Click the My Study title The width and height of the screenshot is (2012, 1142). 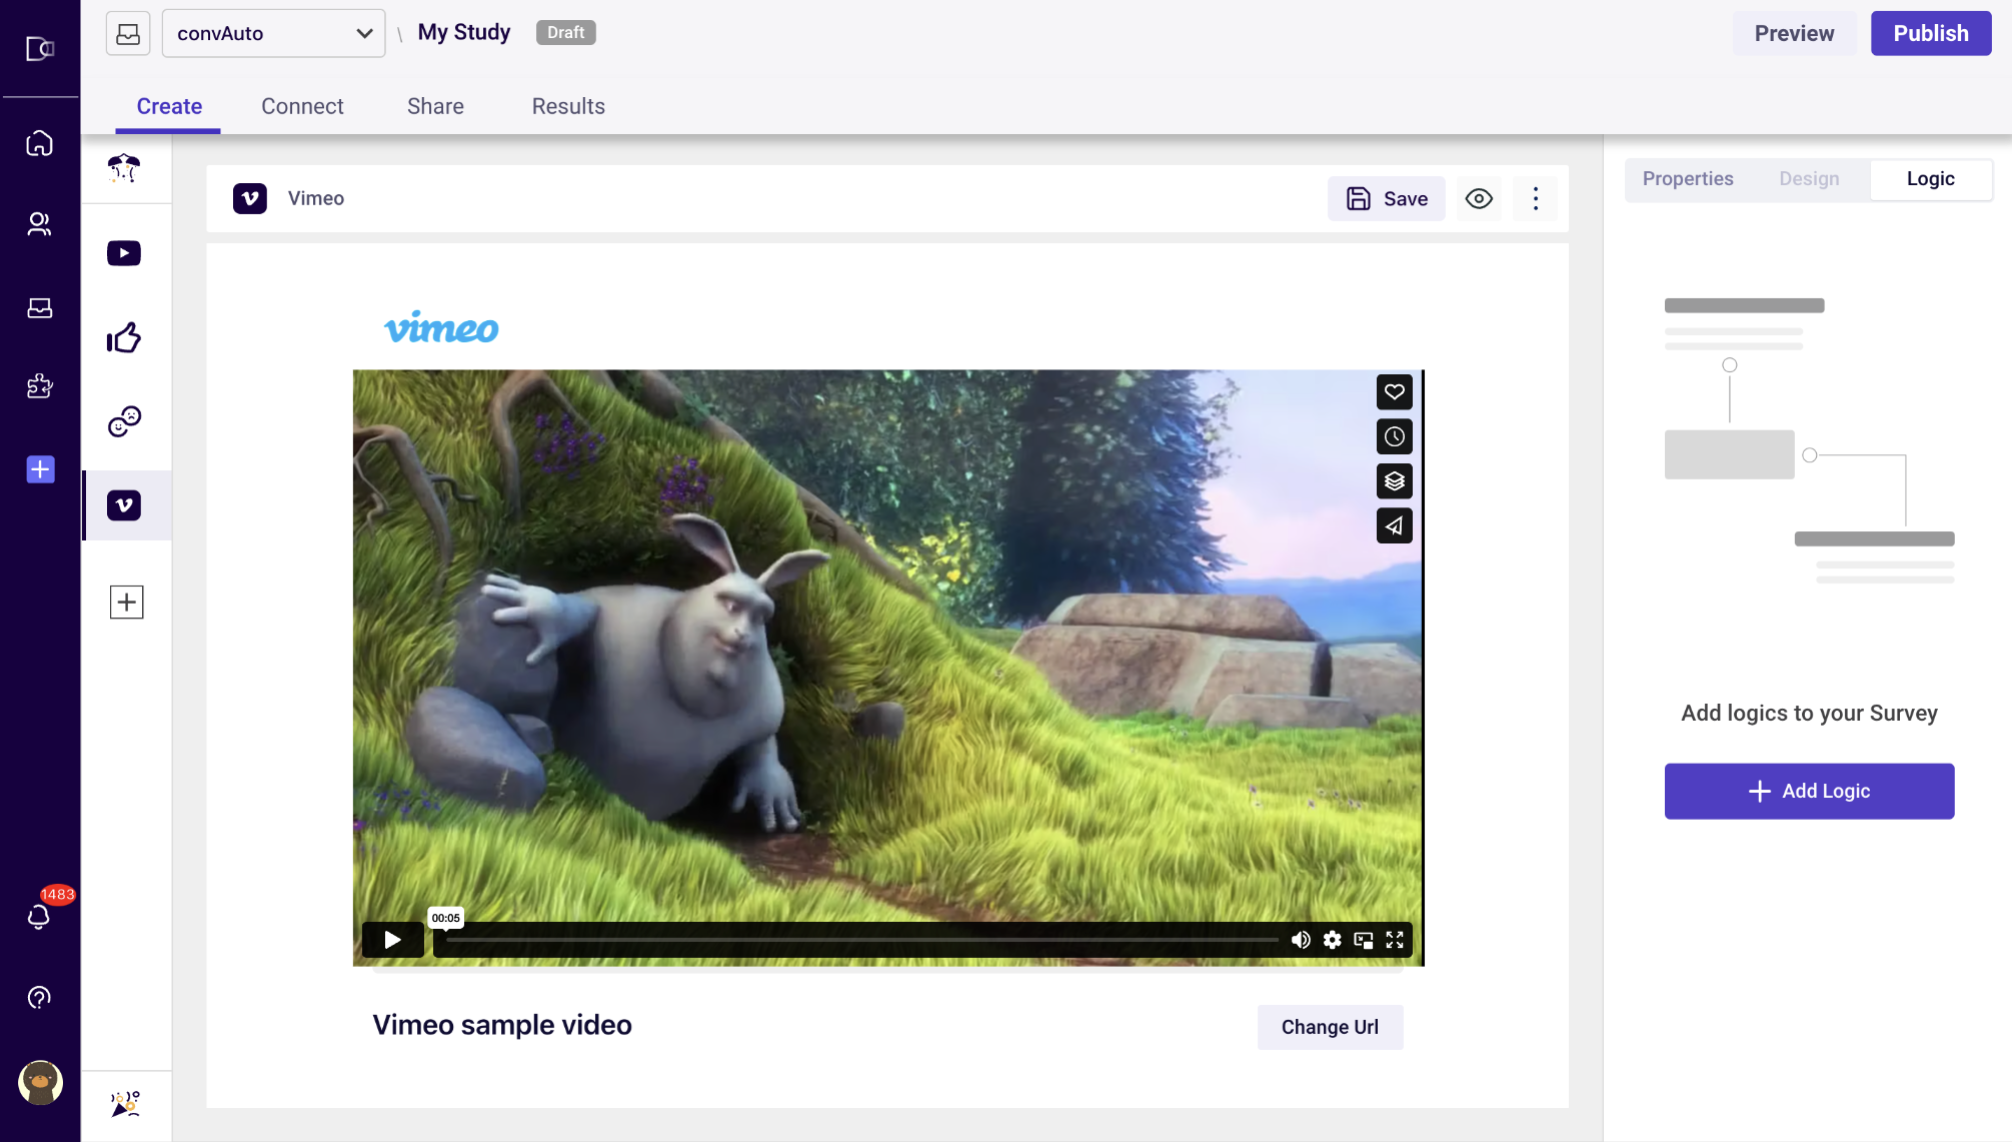464,32
